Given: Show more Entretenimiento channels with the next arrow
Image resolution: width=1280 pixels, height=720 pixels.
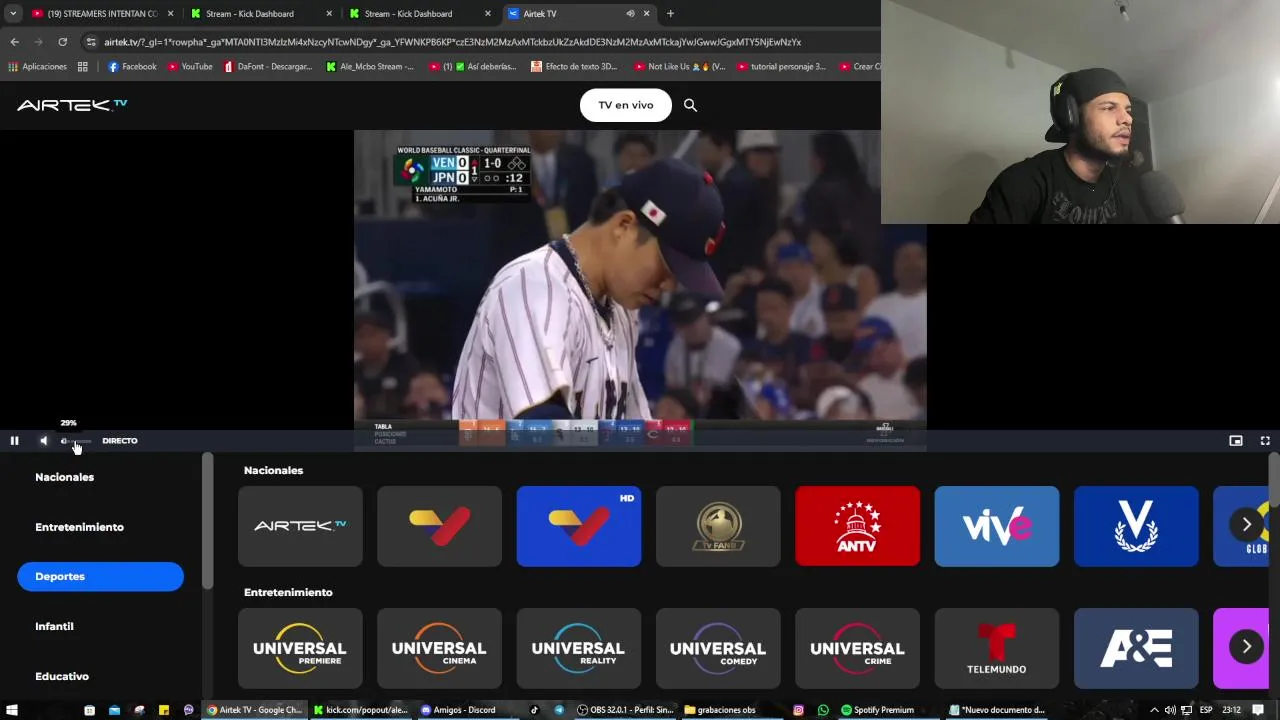Looking at the screenshot, I should [x=1246, y=646].
